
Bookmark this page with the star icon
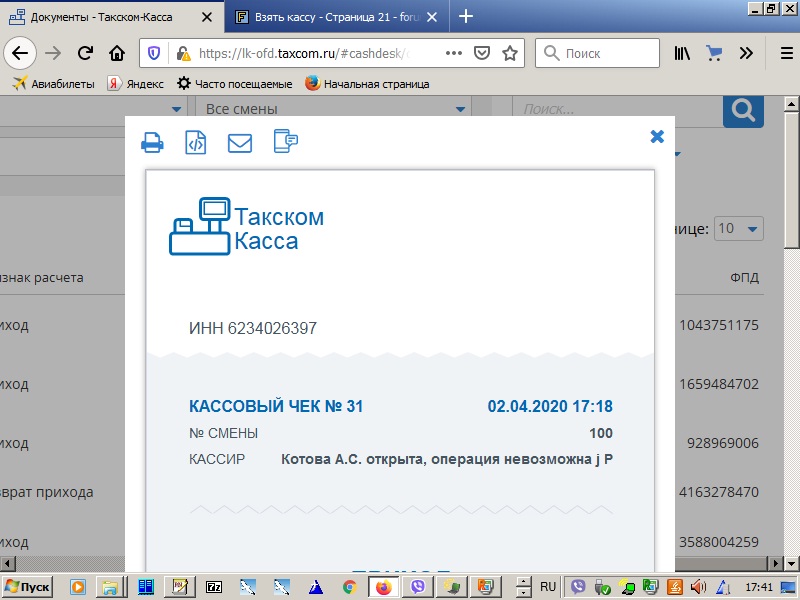(x=509, y=53)
